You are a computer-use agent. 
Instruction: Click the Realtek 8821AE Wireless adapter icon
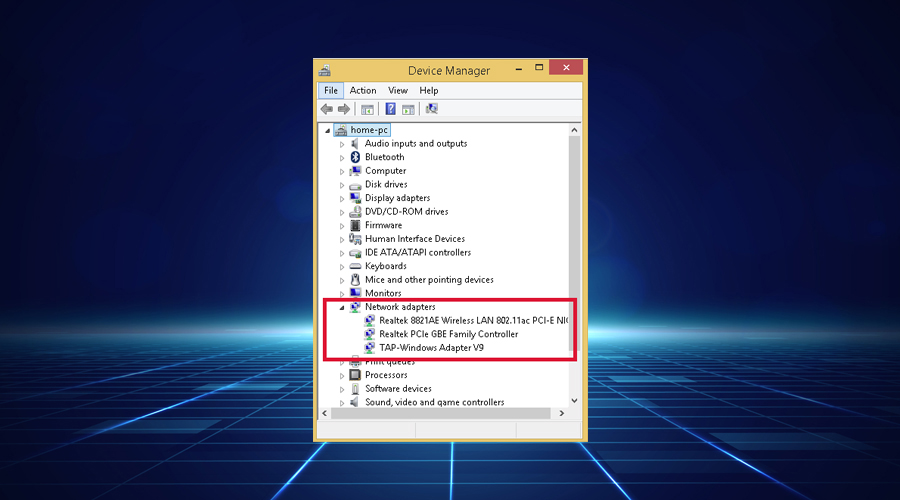click(x=370, y=320)
